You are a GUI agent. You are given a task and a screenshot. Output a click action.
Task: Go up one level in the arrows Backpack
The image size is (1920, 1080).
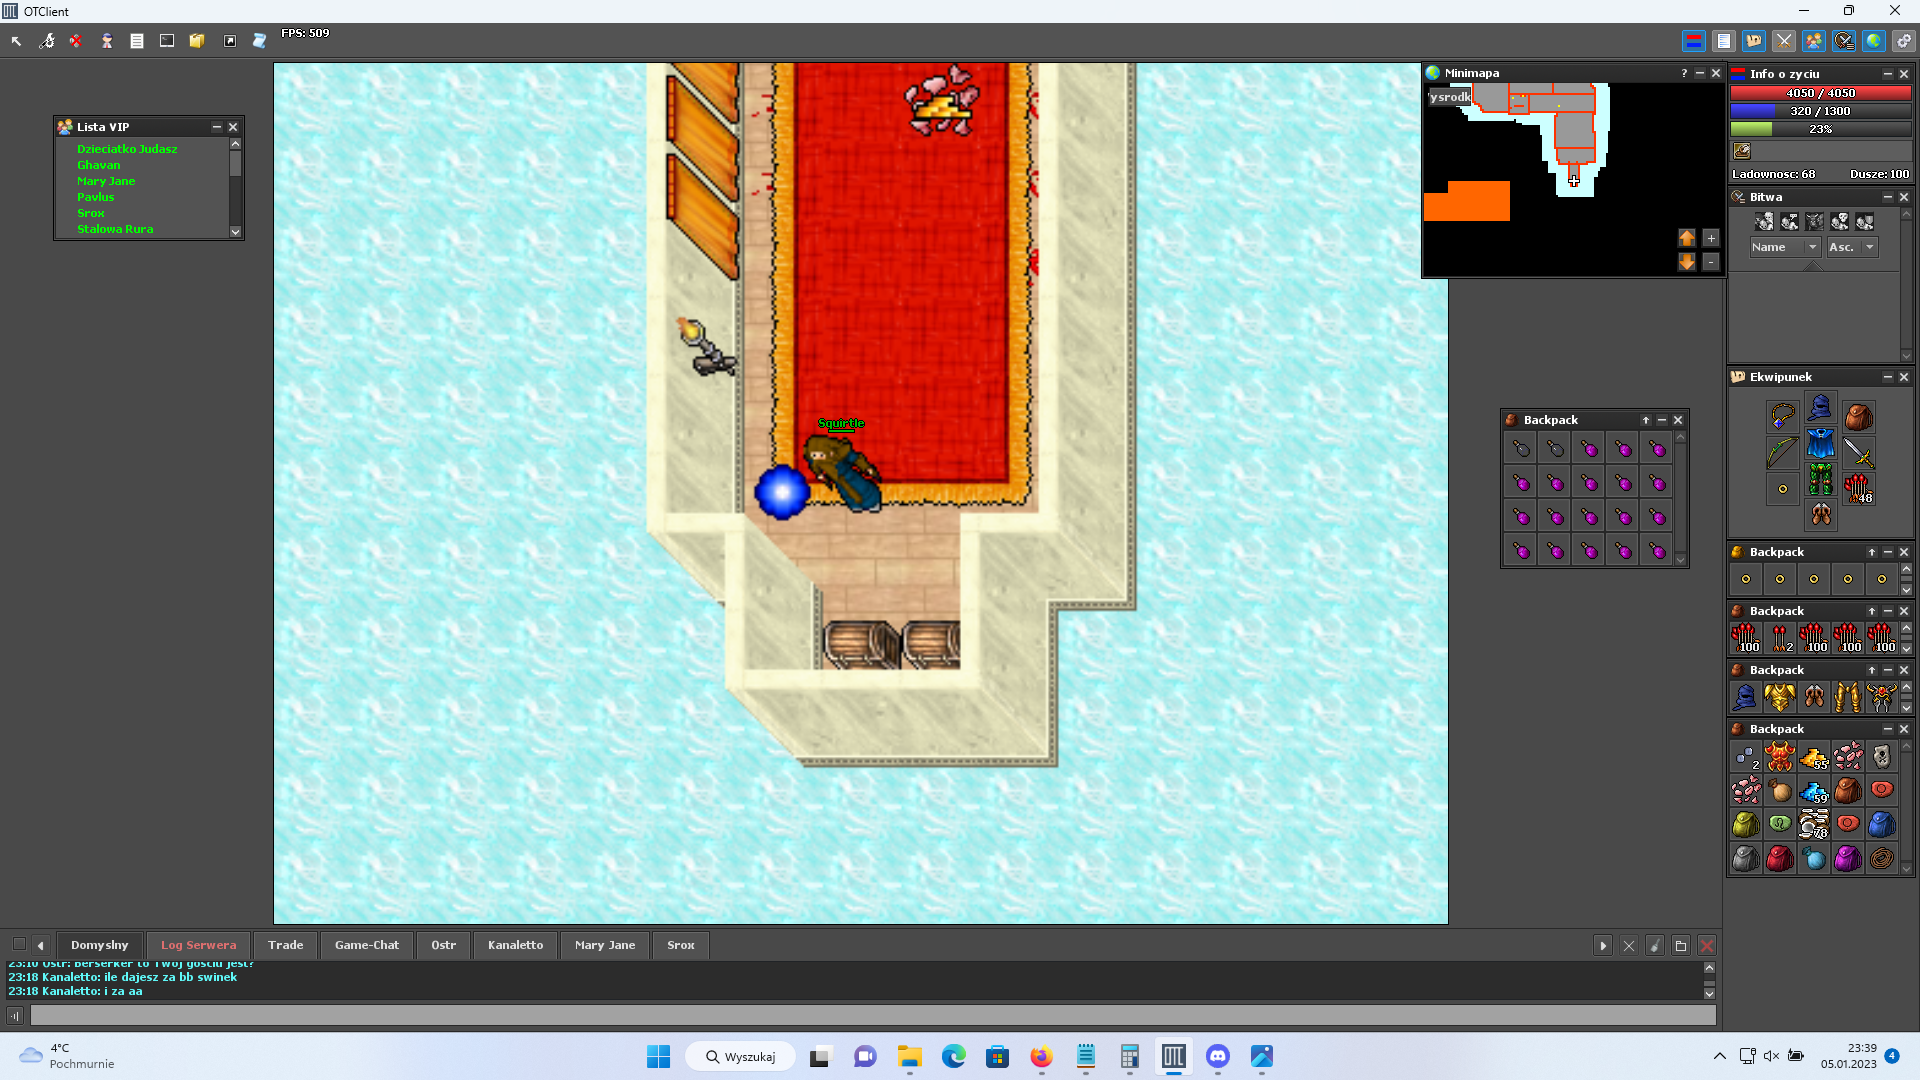tap(1872, 611)
